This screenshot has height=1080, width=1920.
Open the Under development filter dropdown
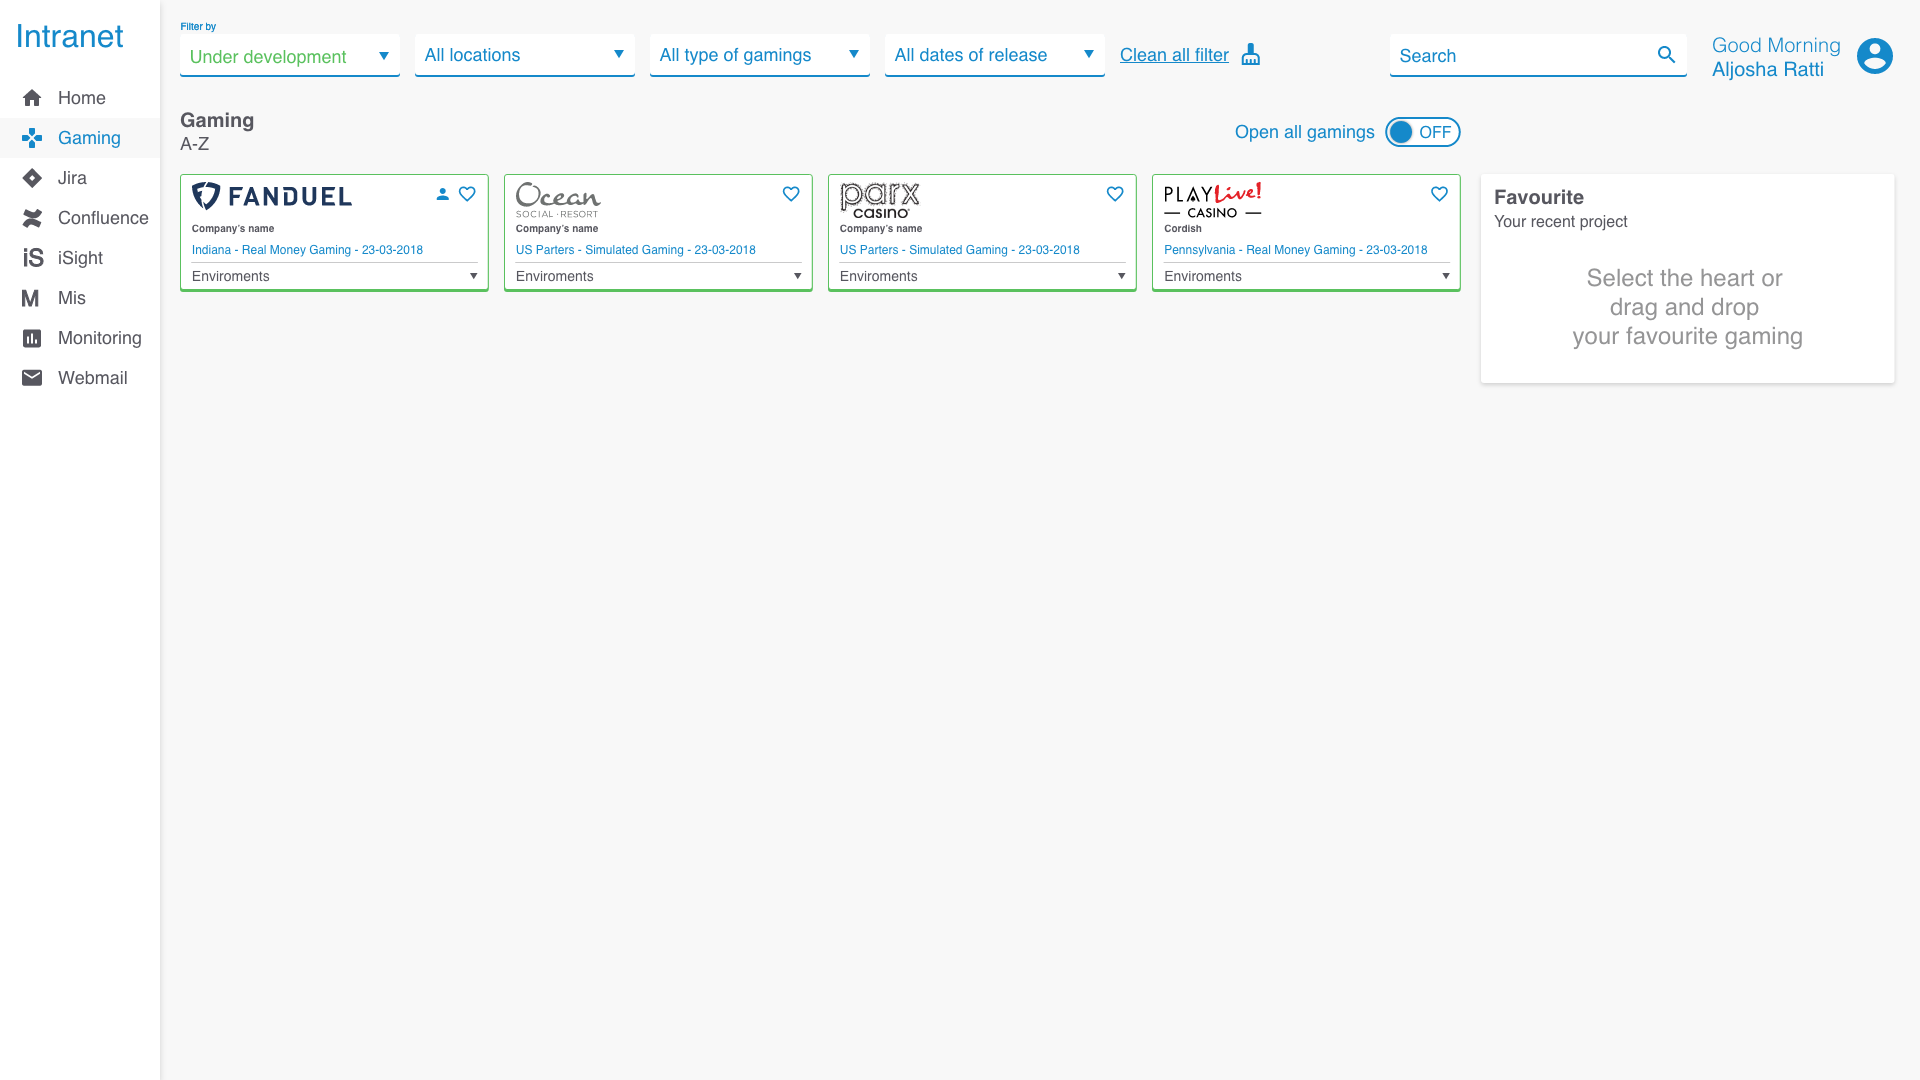pos(289,56)
